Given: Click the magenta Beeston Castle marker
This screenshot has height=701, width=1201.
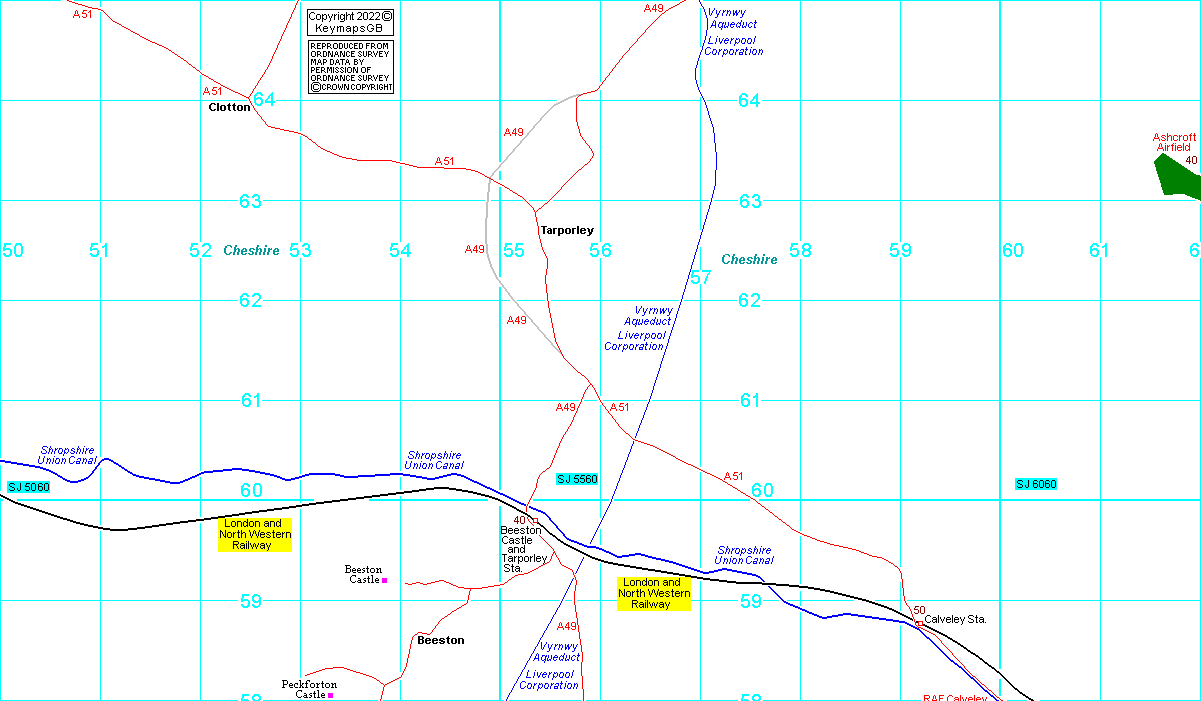Looking at the screenshot, I should (384, 580).
